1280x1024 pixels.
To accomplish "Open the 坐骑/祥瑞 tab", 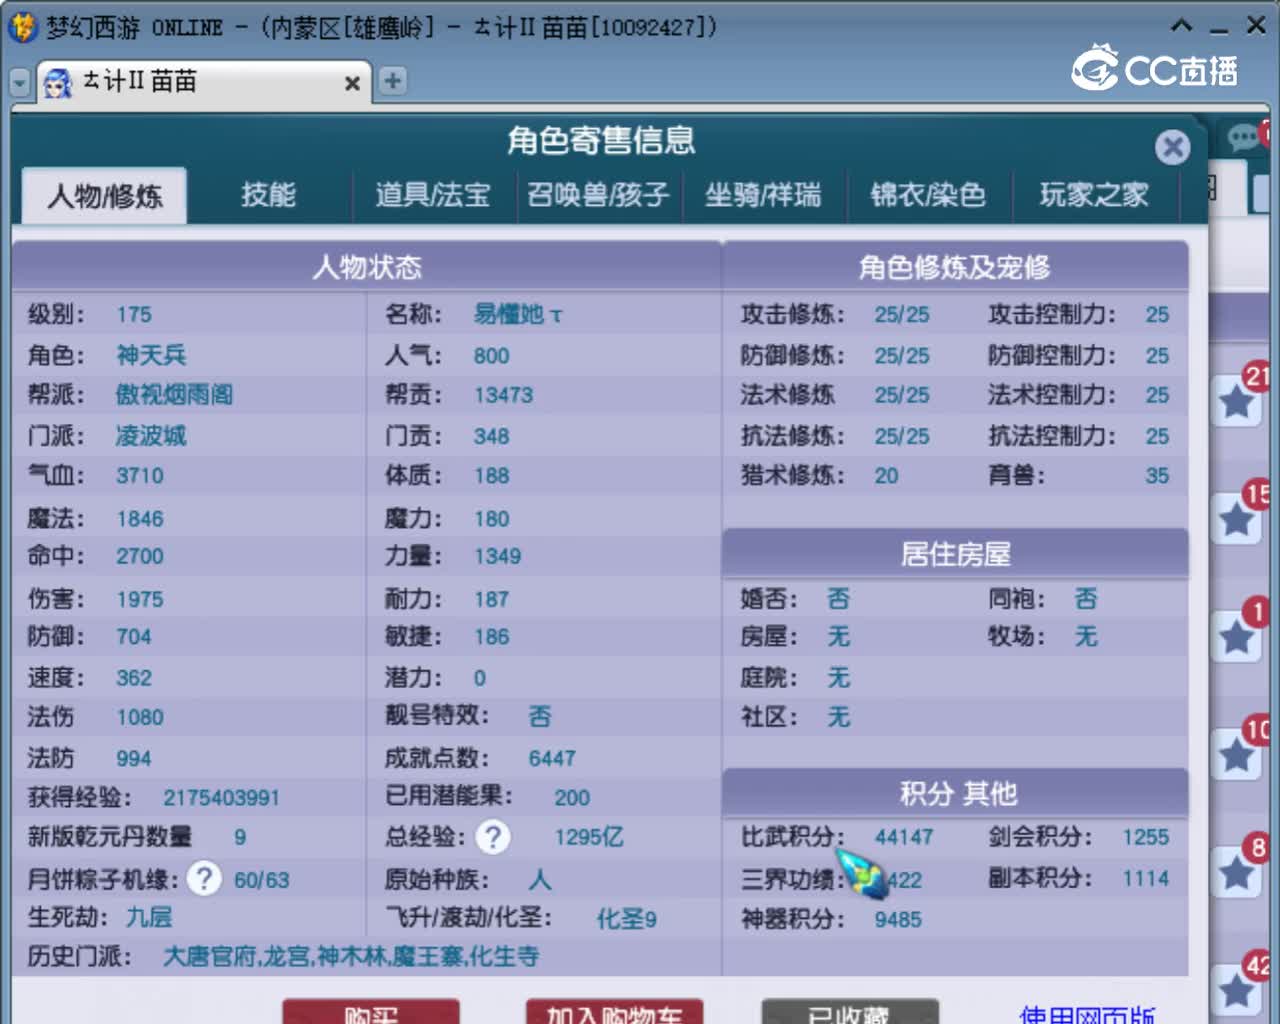I will (x=763, y=195).
